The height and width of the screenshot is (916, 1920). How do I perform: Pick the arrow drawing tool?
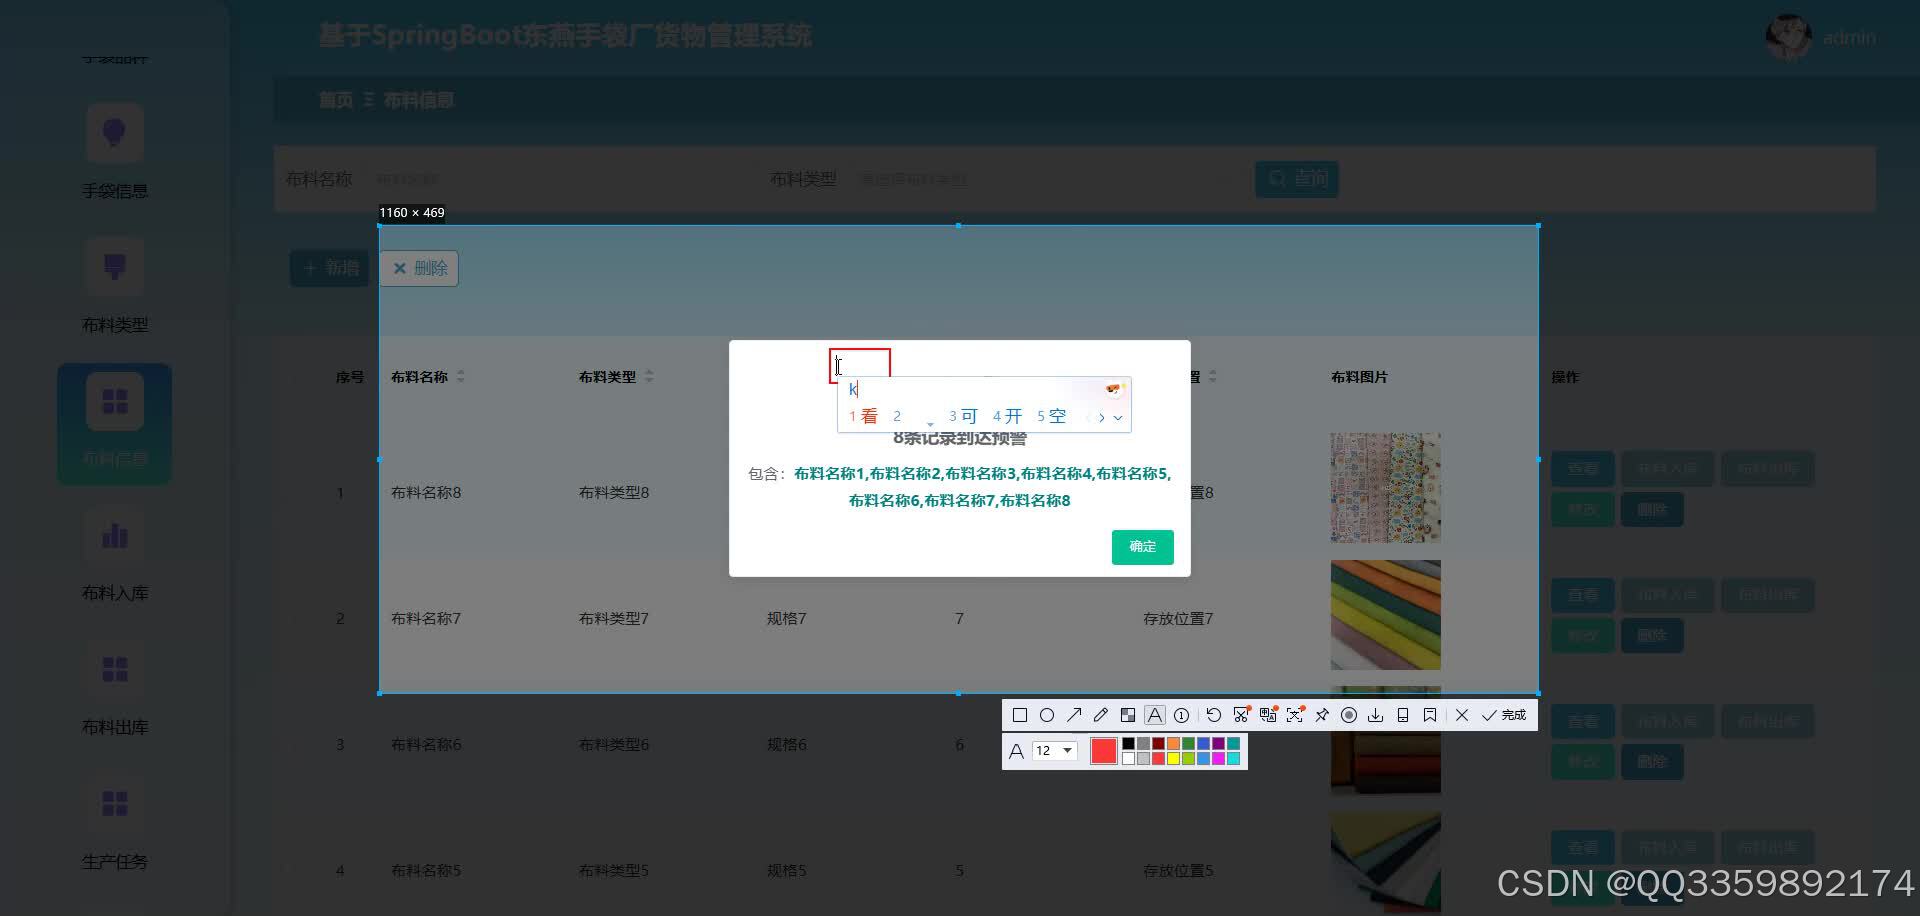pos(1074,714)
